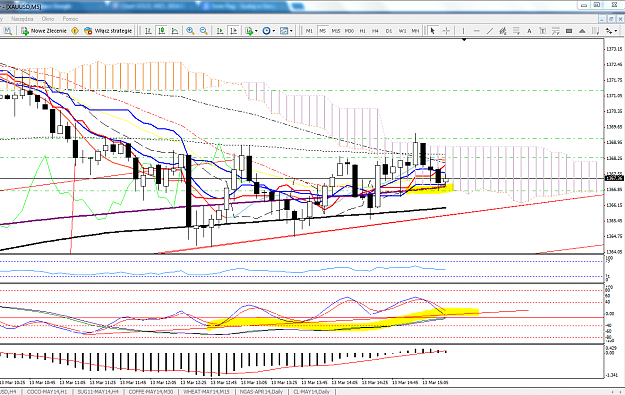Zoom in on the chart
This screenshot has width=625, height=395.
click(190, 31)
